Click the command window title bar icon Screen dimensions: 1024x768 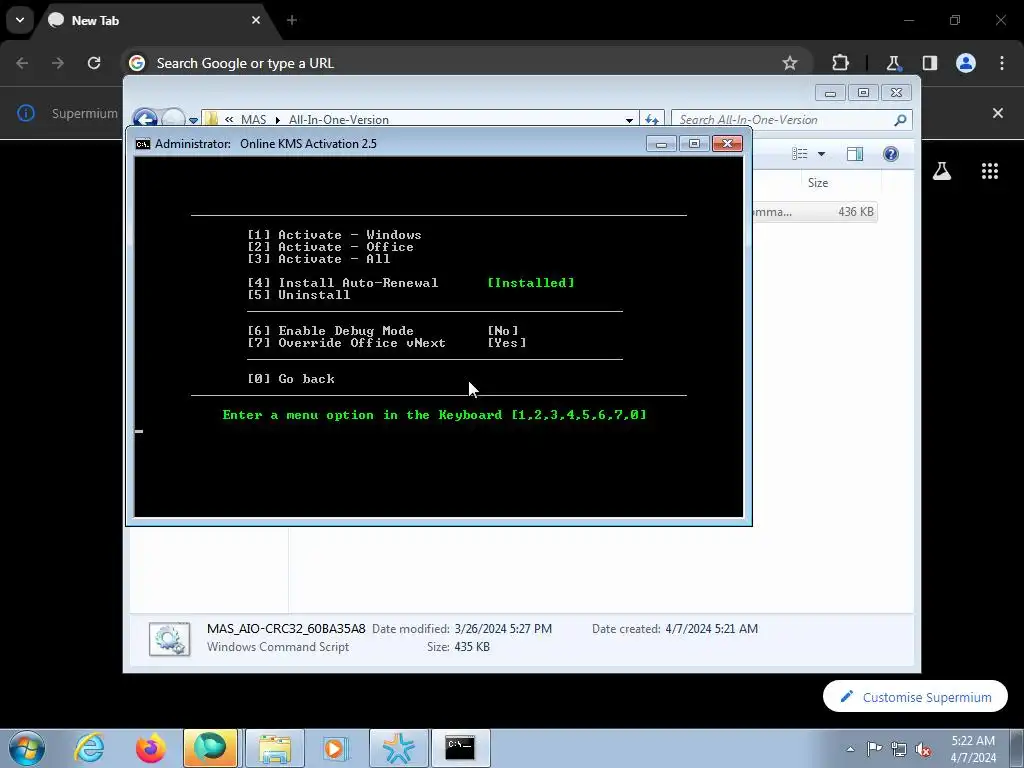click(142, 144)
